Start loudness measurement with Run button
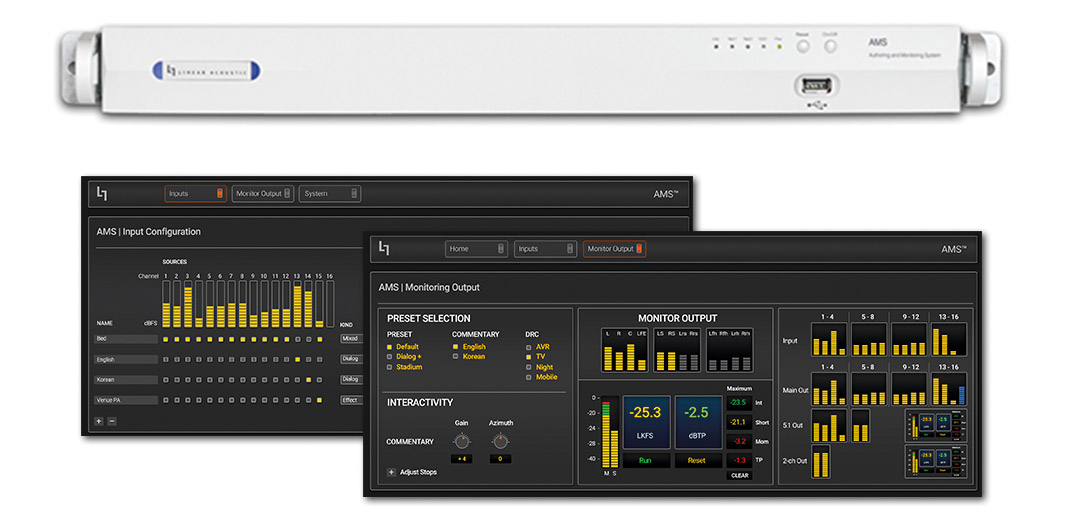The width and height of the screenshot is (1068, 524). pyautogui.click(x=645, y=461)
